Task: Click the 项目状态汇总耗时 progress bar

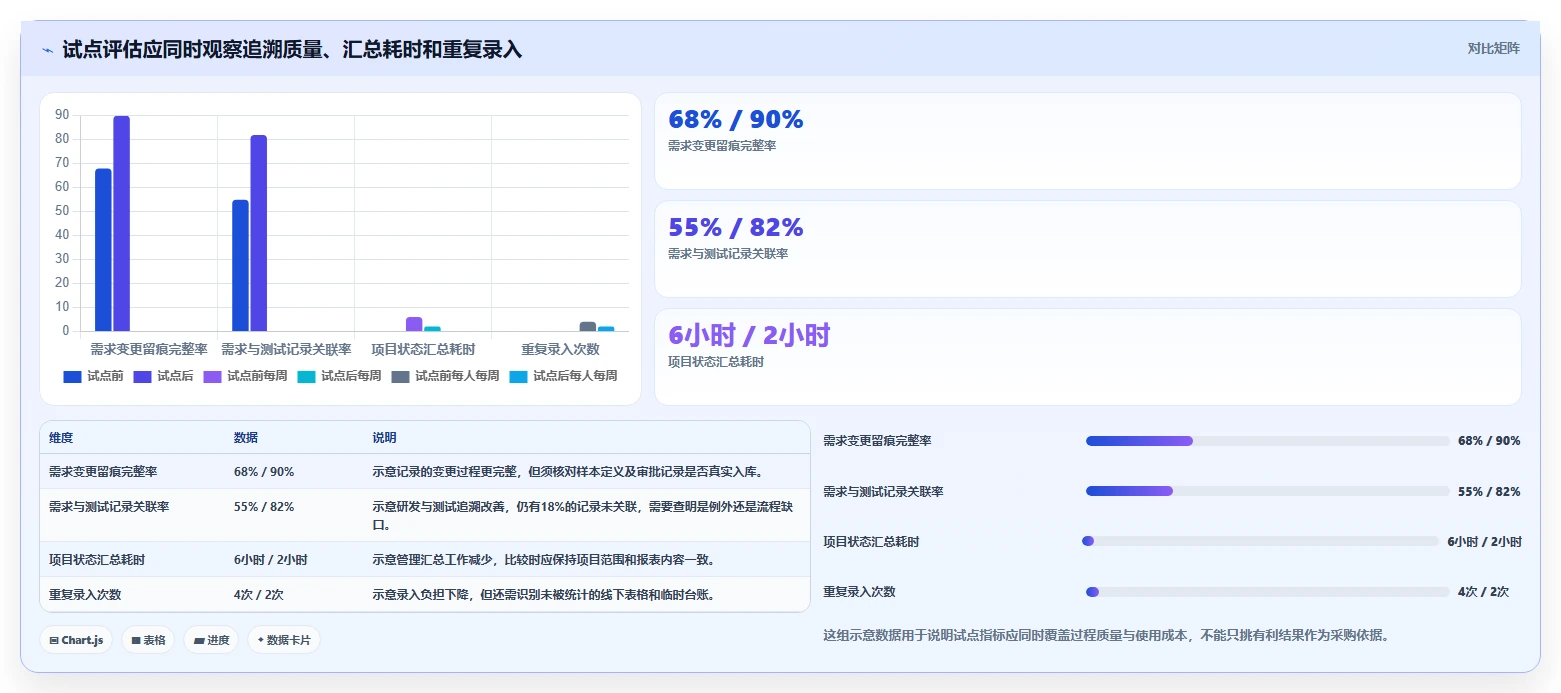Action: (x=1260, y=541)
